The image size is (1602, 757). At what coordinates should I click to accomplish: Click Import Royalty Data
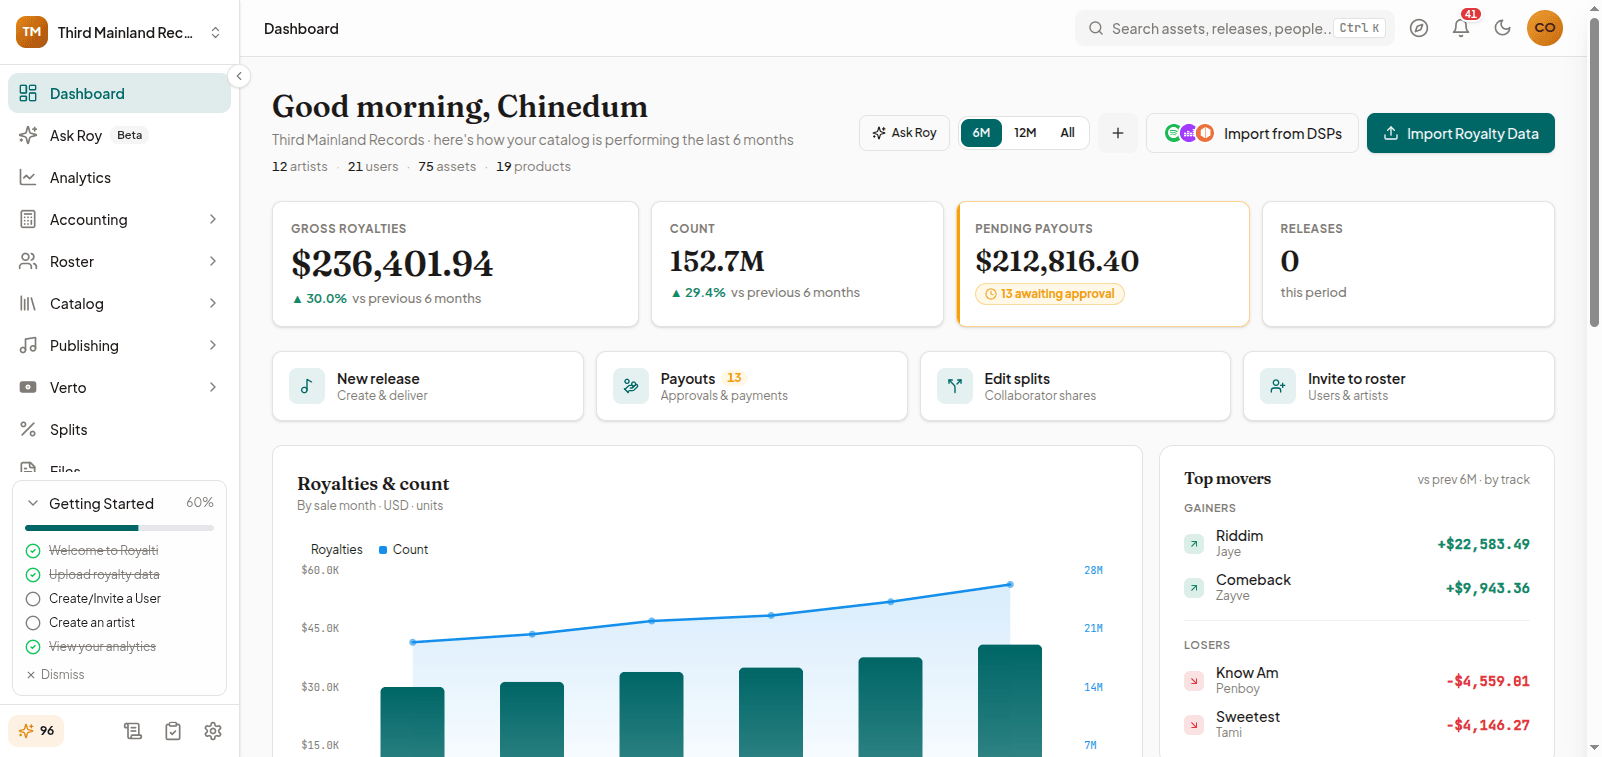tap(1460, 133)
